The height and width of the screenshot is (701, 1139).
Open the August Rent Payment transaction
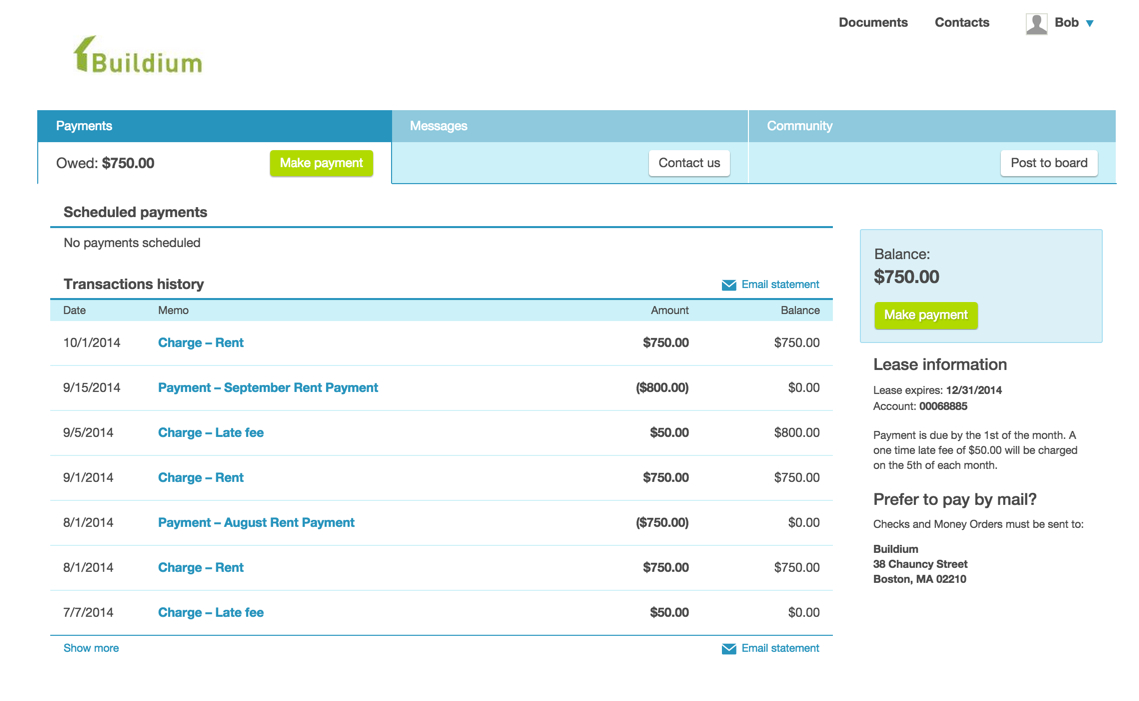coord(256,523)
